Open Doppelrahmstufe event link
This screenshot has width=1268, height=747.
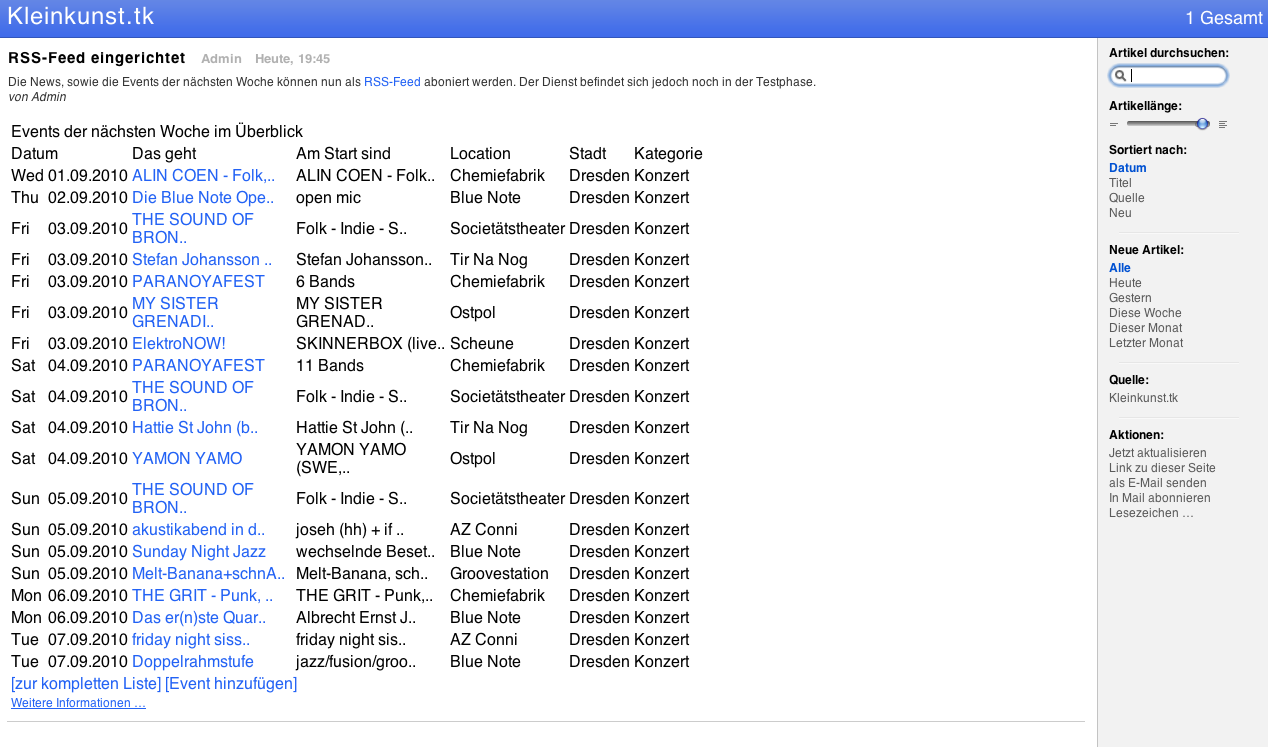(x=193, y=661)
